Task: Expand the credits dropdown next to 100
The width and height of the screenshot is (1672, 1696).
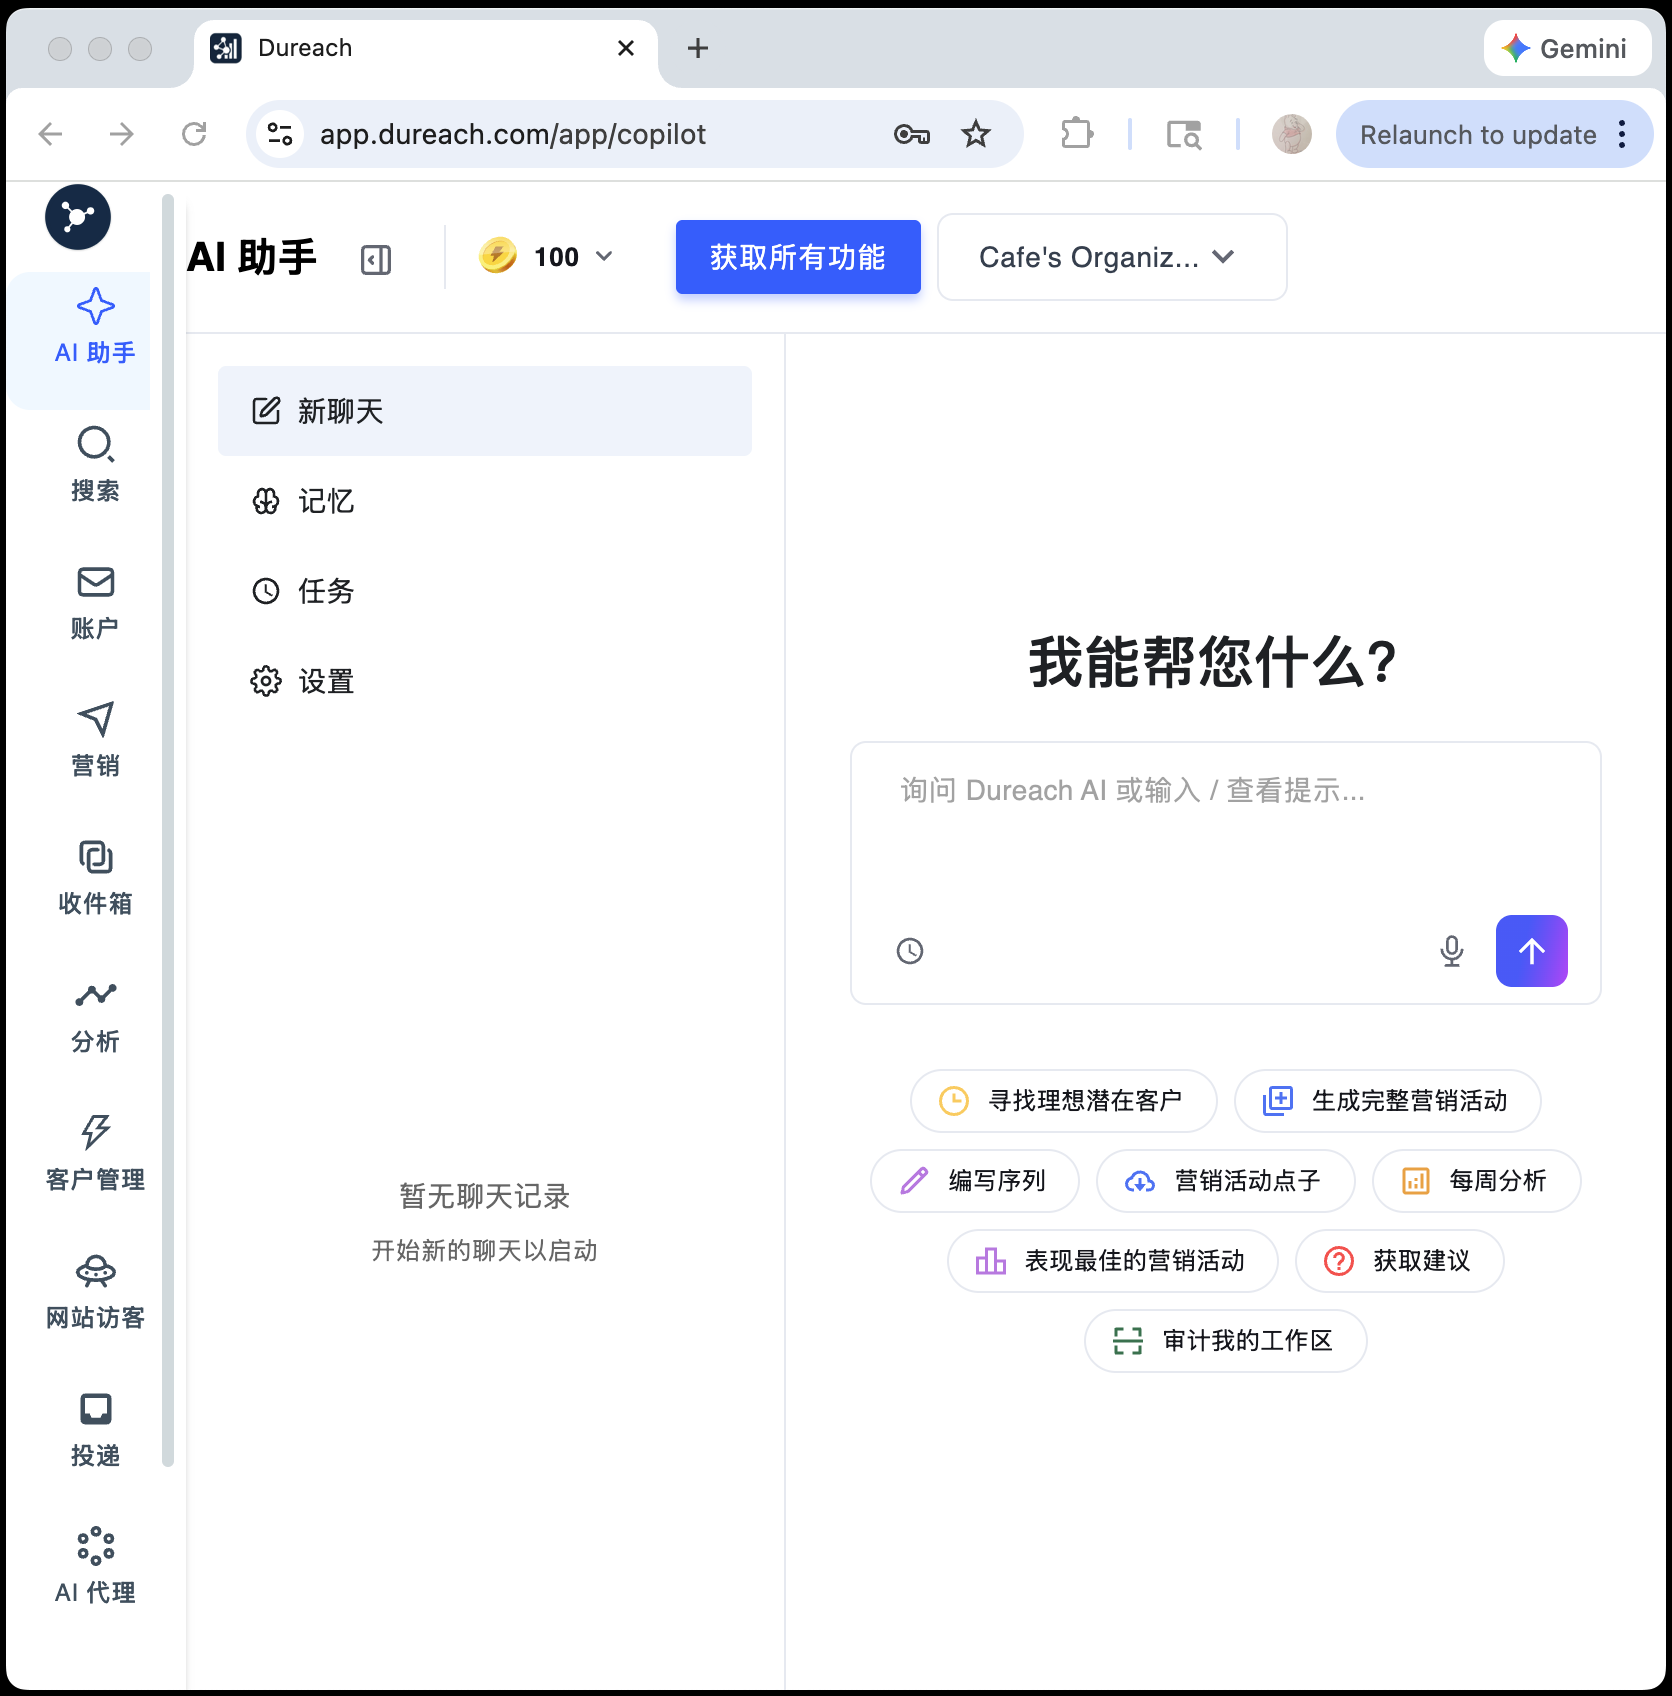Action: pos(604,257)
